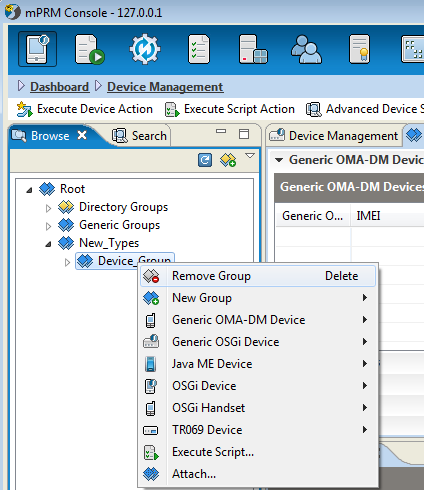Collapse the New_Types tree node
The height and width of the screenshot is (490, 424).
pos(49,244)
